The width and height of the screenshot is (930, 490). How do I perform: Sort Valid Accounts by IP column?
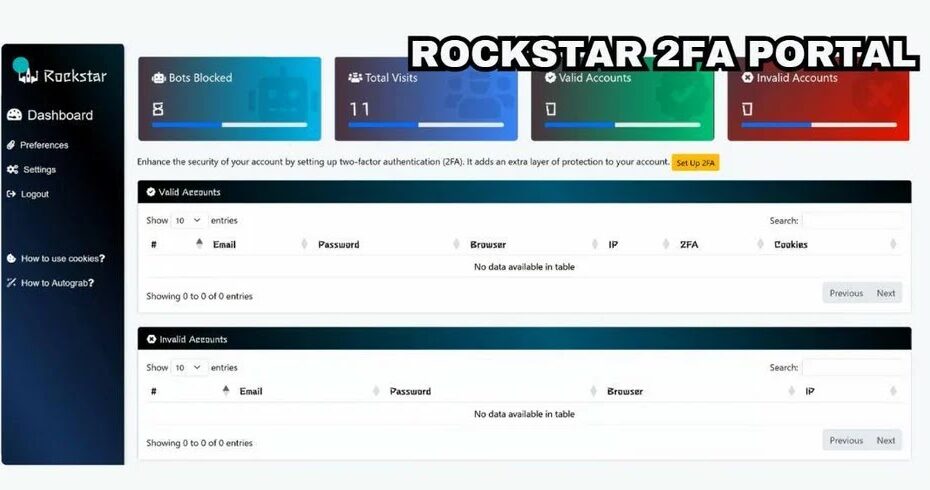638,244
